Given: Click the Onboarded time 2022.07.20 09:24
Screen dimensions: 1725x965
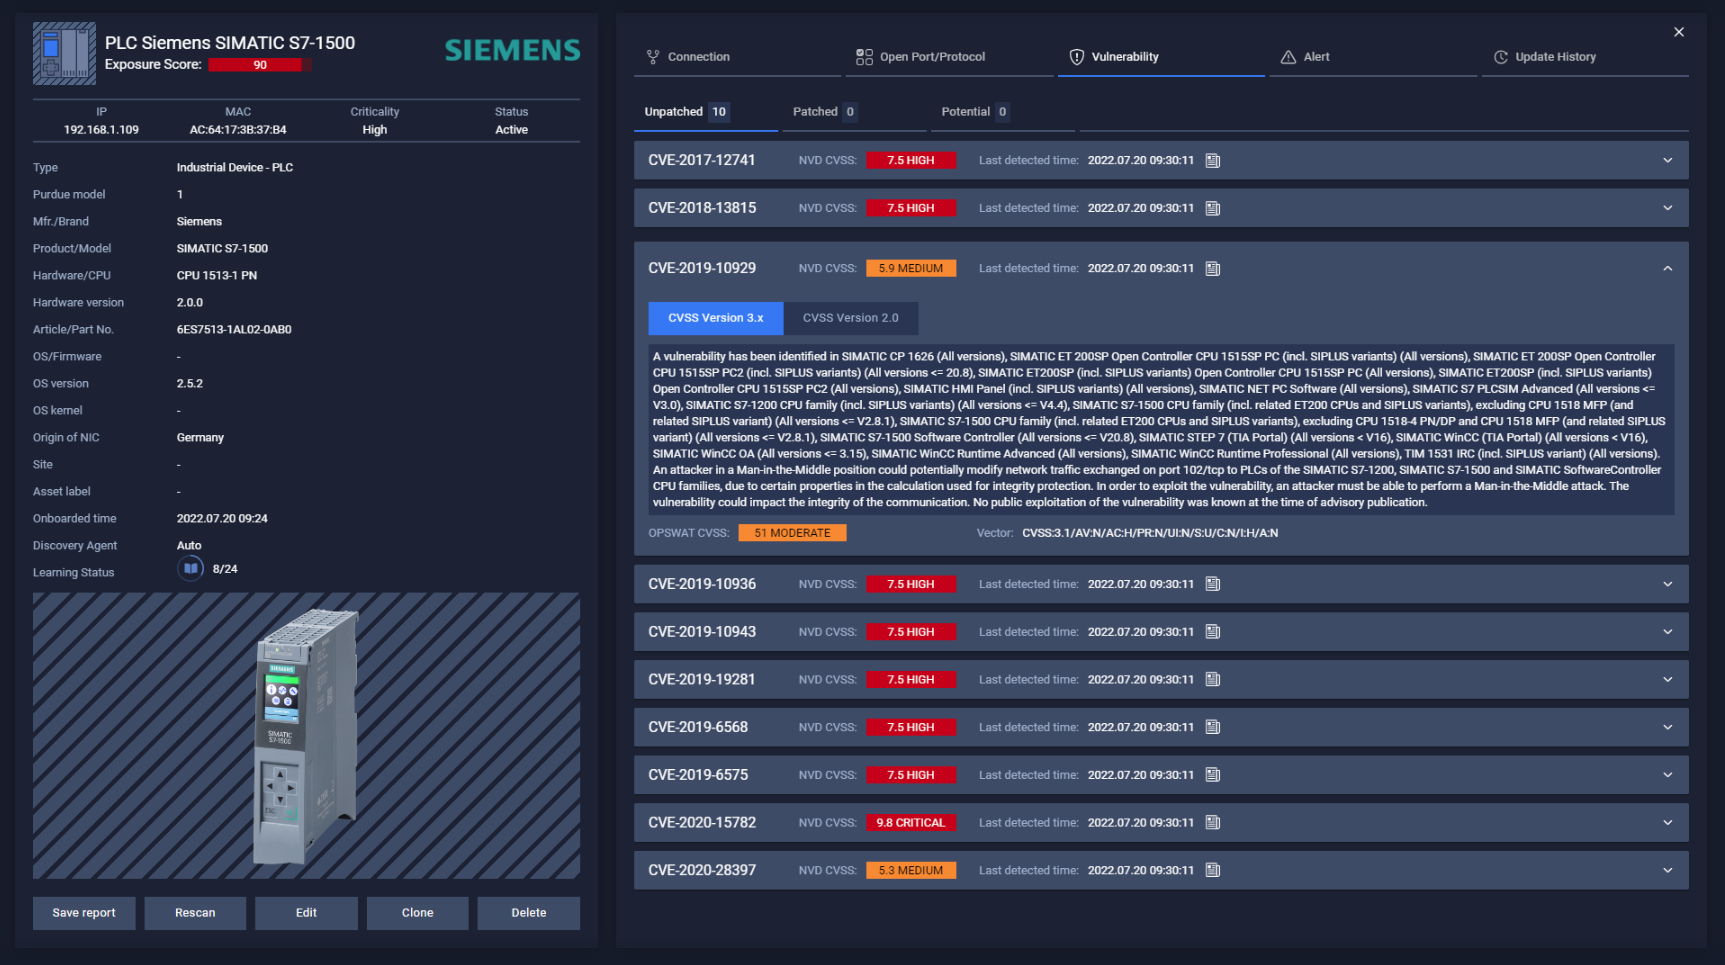Looking at the screenshot, I should [222, 519].
